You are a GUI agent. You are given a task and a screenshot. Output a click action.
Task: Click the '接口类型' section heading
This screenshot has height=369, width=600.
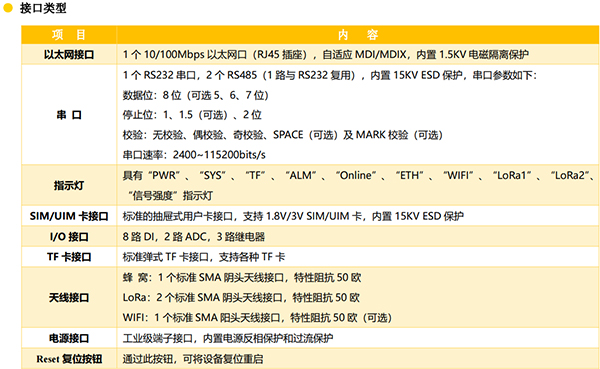coord(43,8)
